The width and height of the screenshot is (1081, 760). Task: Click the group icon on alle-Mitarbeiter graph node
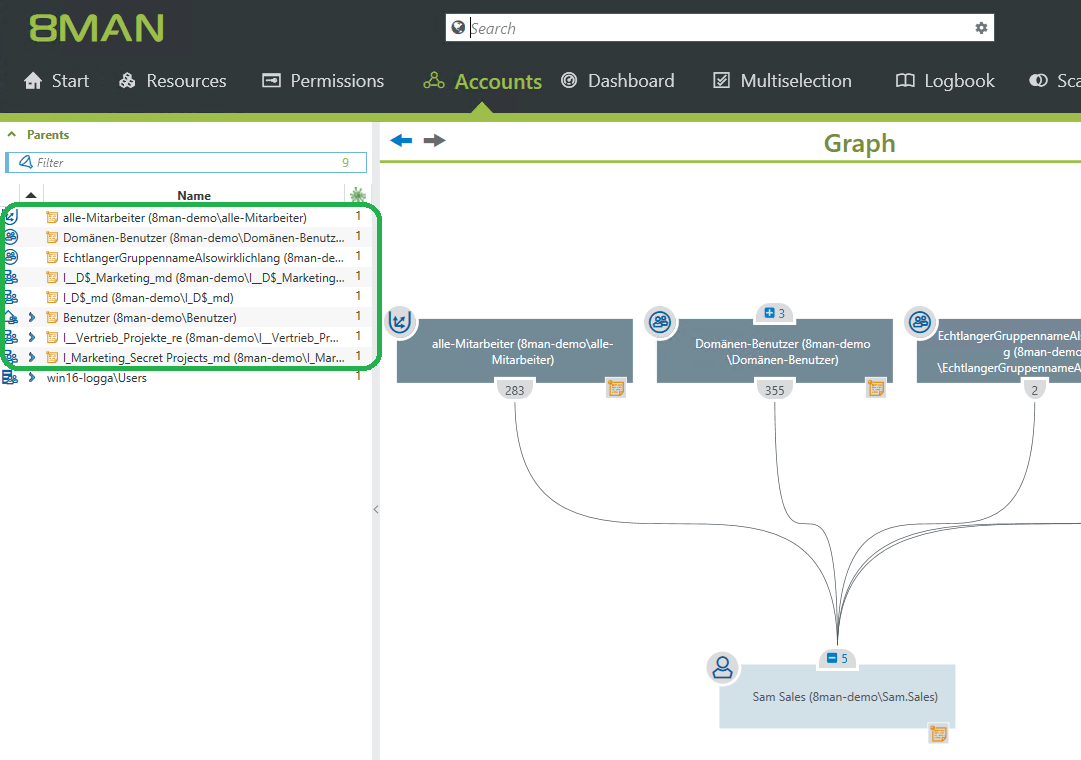[400, 321]
